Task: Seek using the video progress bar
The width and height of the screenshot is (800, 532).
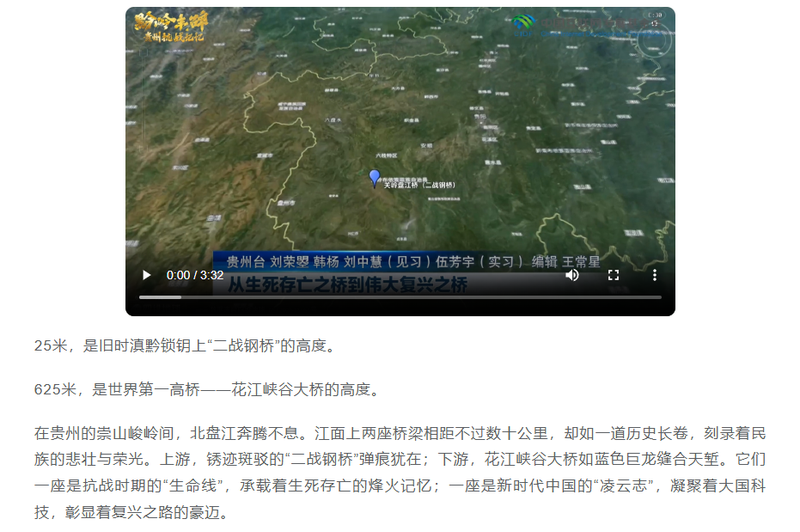Action: (400, 297)
